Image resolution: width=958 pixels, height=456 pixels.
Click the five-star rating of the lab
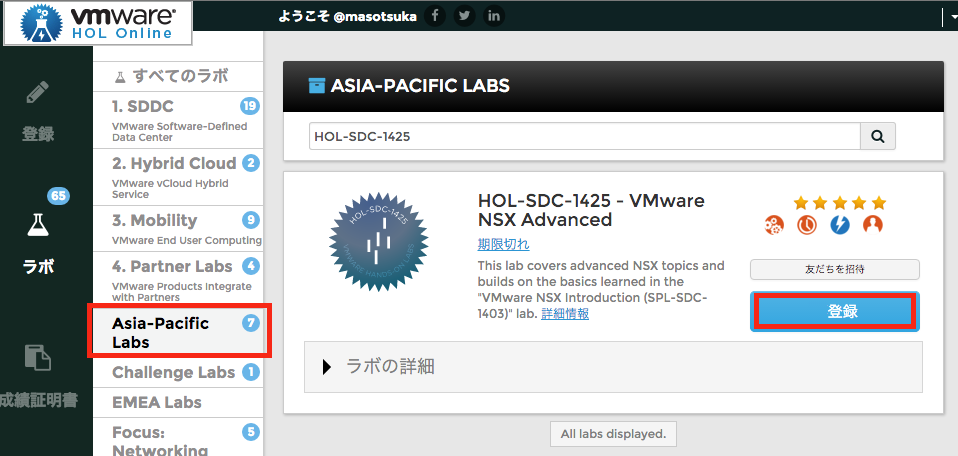839,203
